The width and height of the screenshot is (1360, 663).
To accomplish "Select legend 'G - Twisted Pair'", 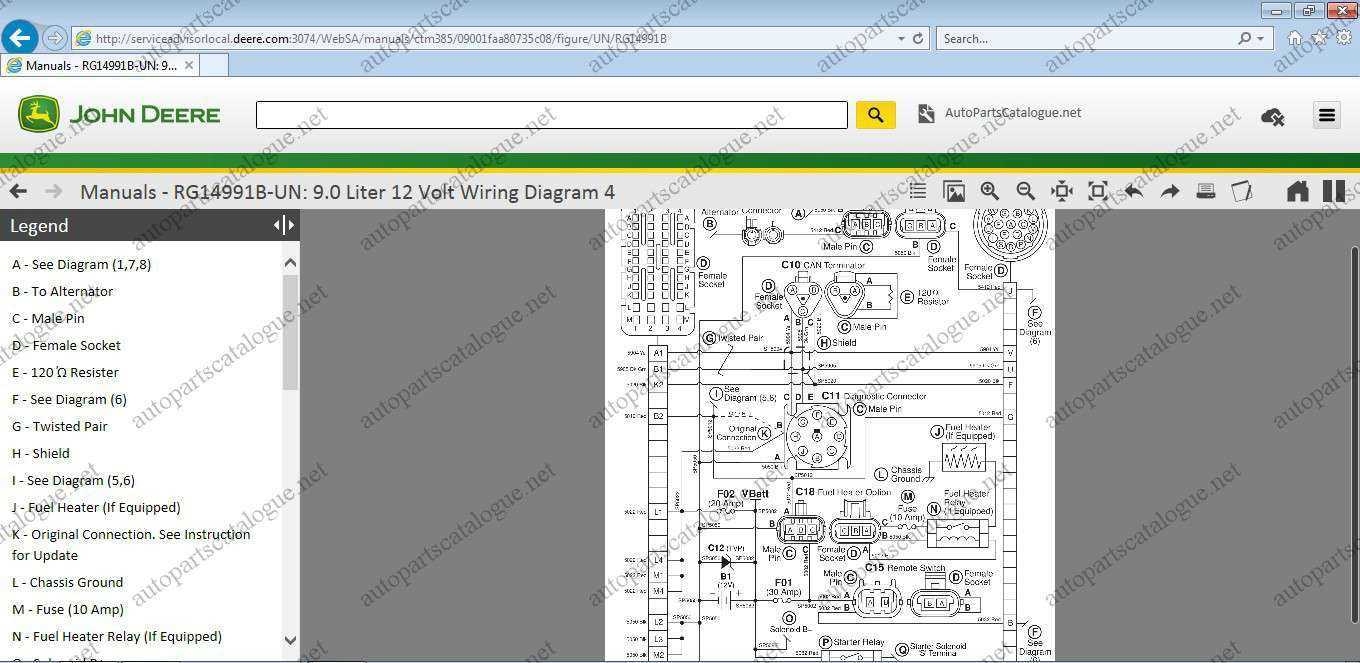I will (x=60, y=426).
